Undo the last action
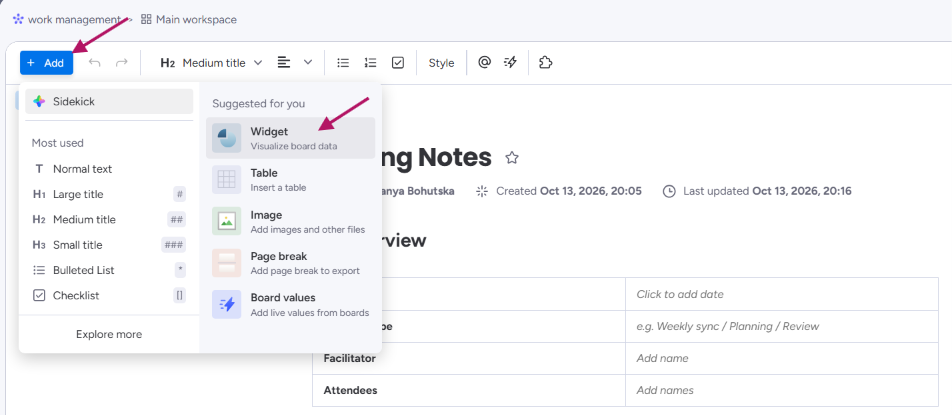Viewport: 952px width, 415px height. pyautogui.click(x=94, y=63)
